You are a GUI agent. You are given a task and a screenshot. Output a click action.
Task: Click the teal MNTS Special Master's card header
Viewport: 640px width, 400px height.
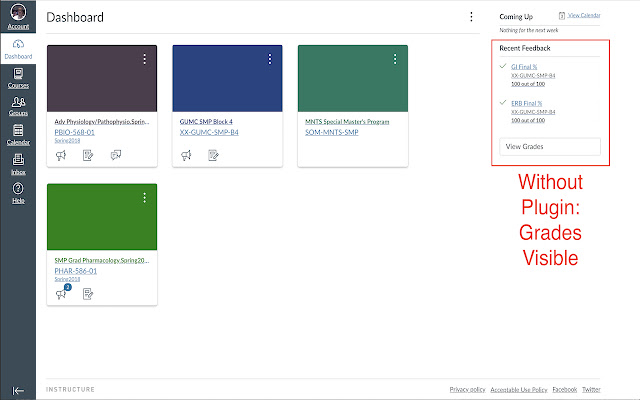353,78
